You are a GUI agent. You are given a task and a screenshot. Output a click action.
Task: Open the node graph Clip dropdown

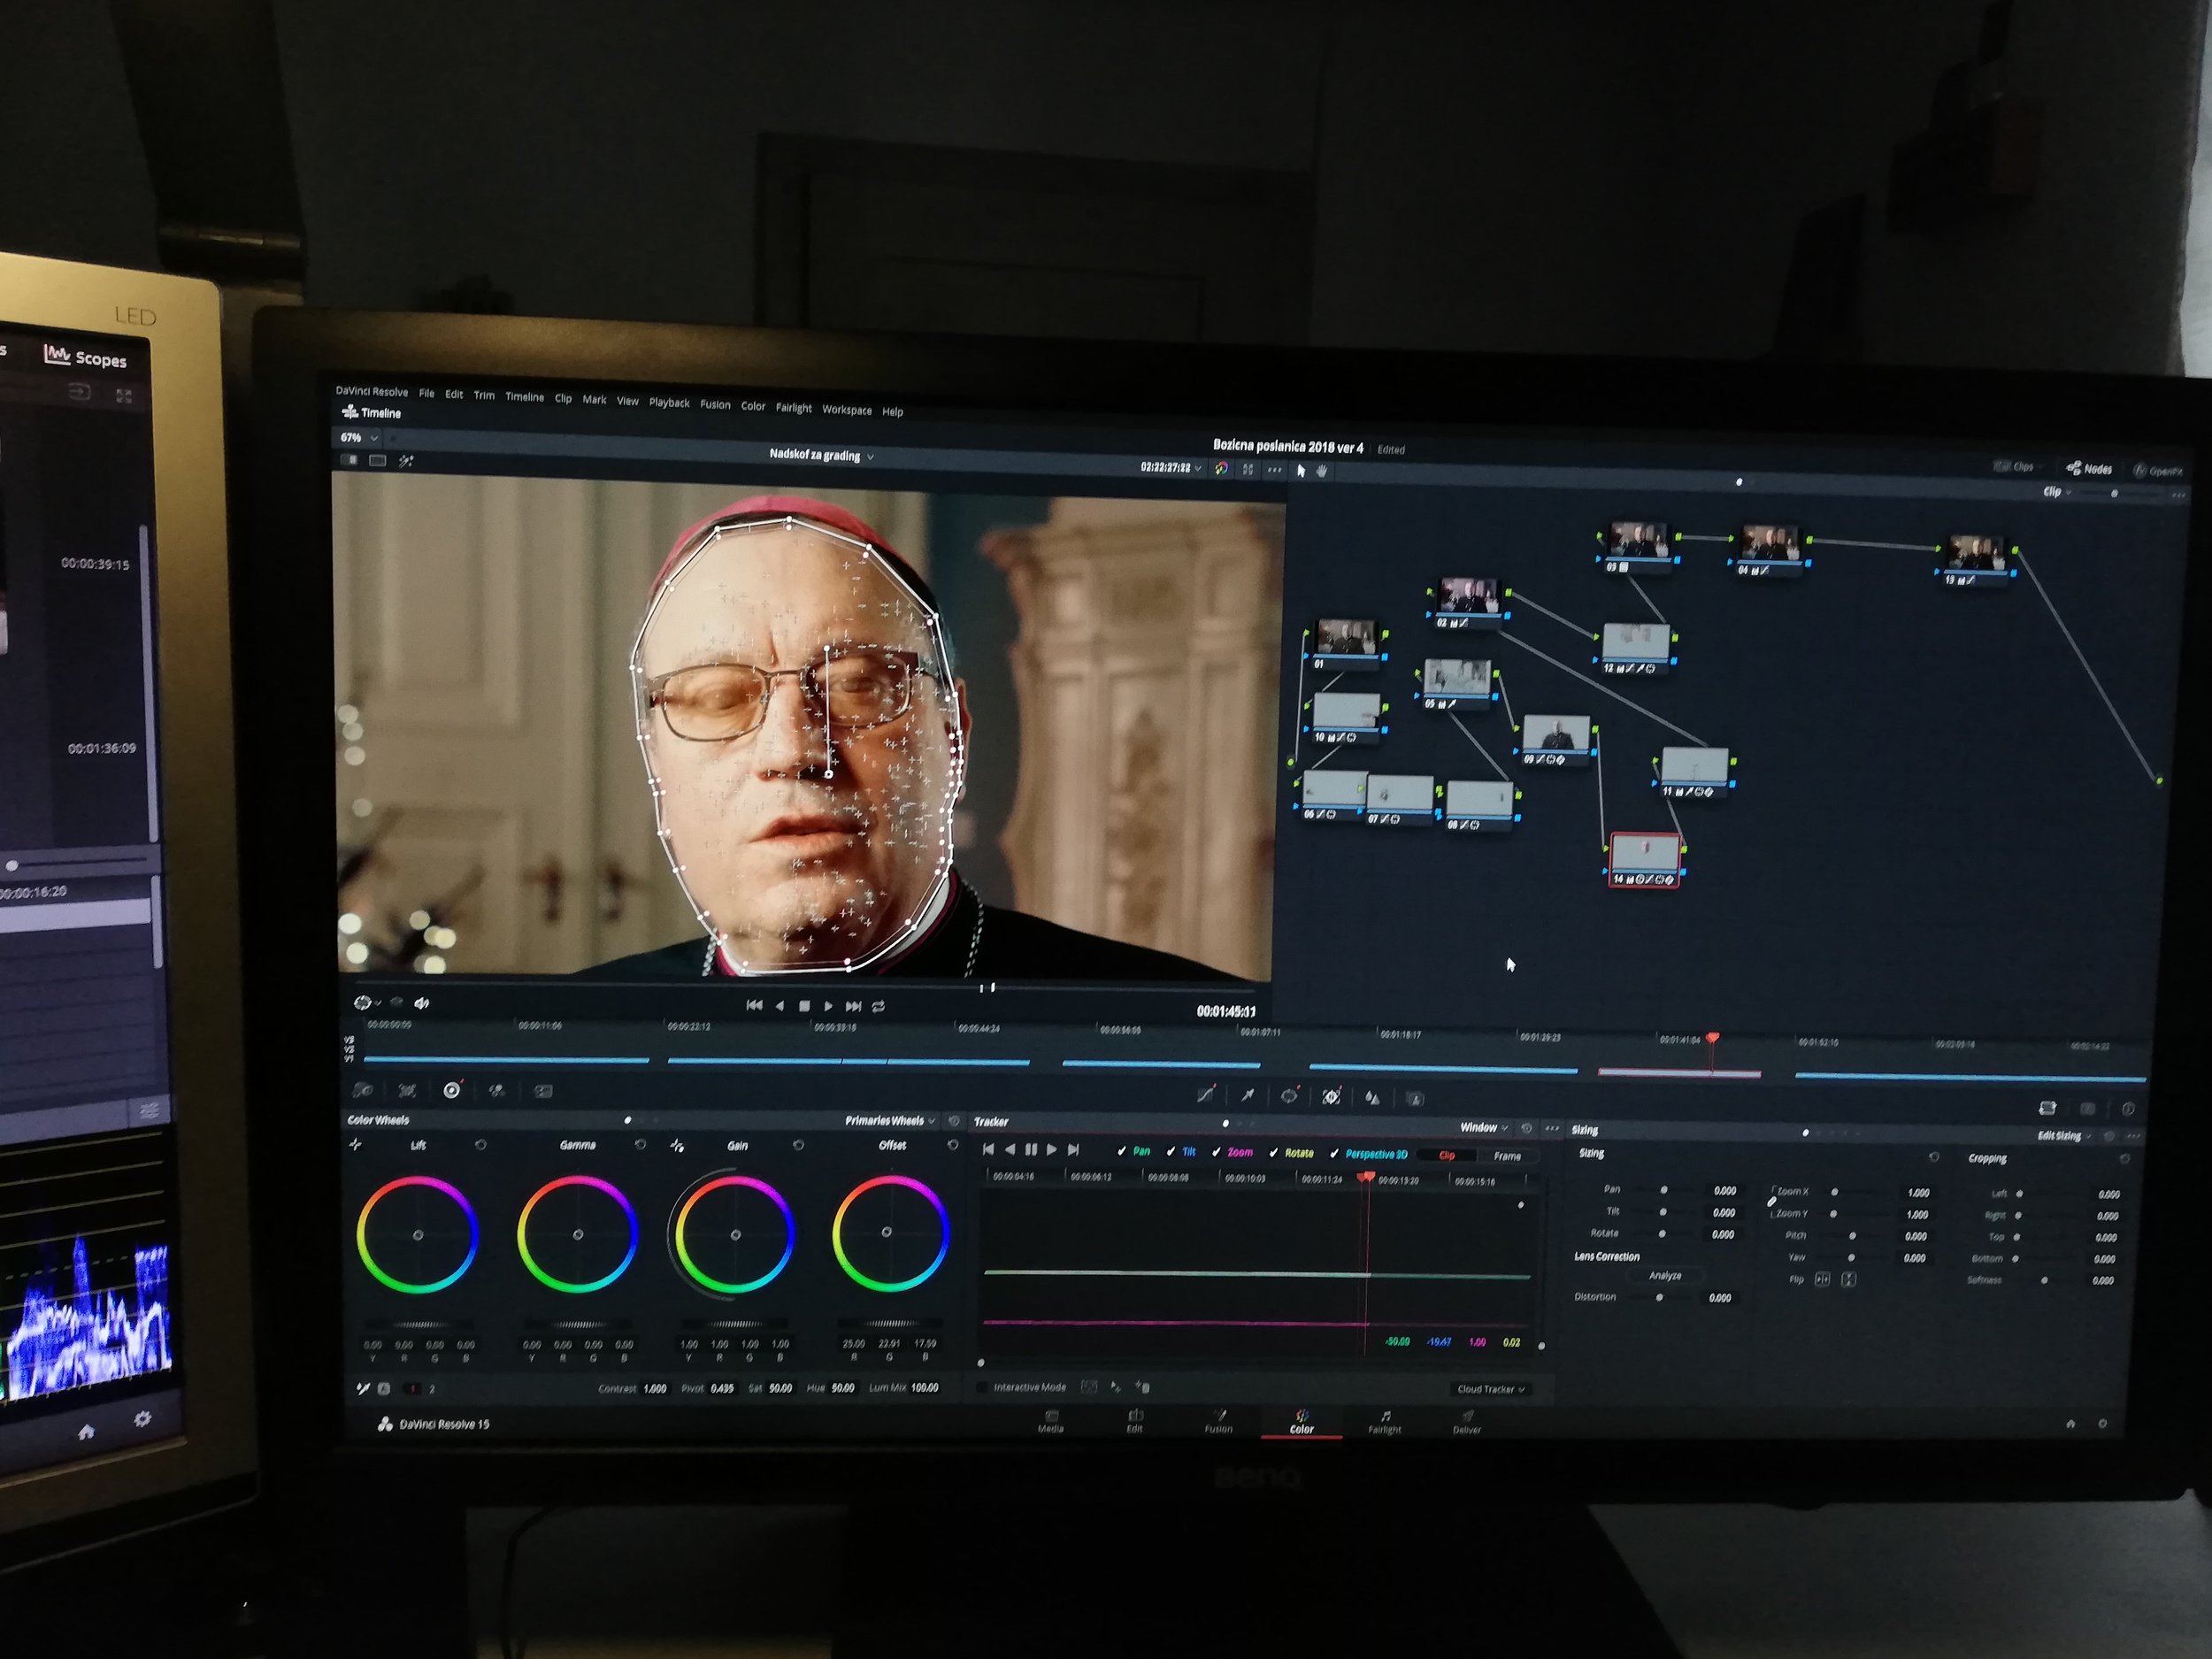[x=2057, y=492]
